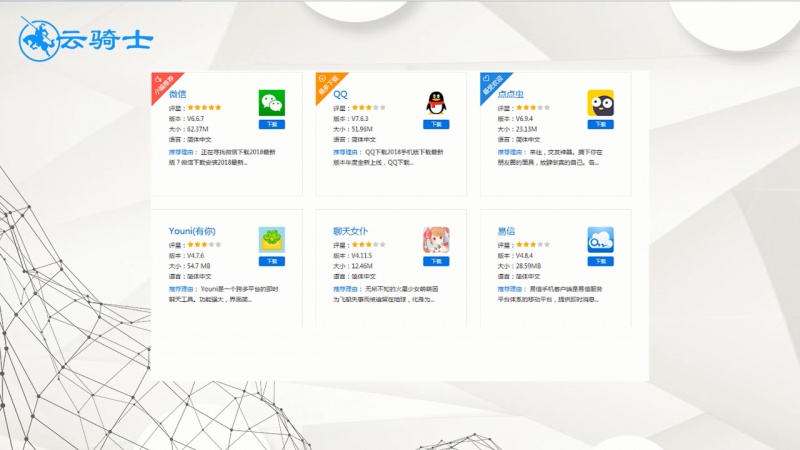Click the 点点虫 yellow app icon
Image resolution: width=800 pixels, height=450 pixels.
[600, 103]
